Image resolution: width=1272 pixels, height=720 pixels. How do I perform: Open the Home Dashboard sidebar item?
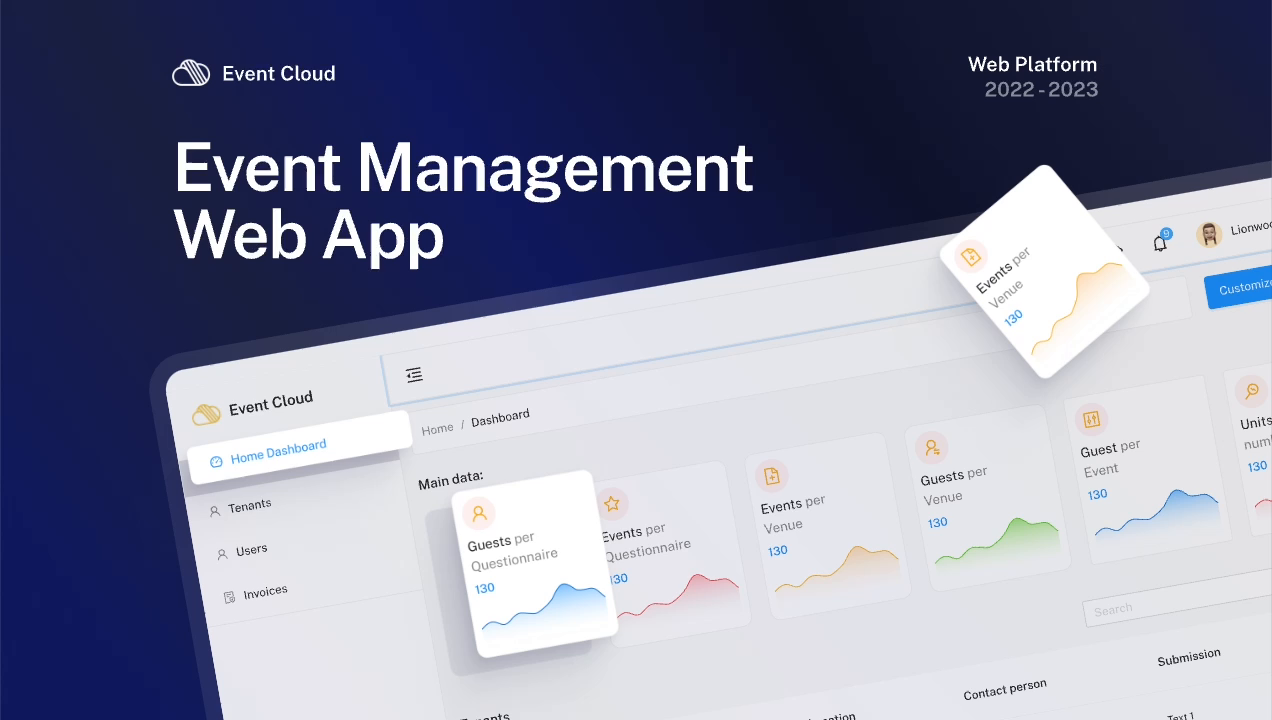pos(299,448)
